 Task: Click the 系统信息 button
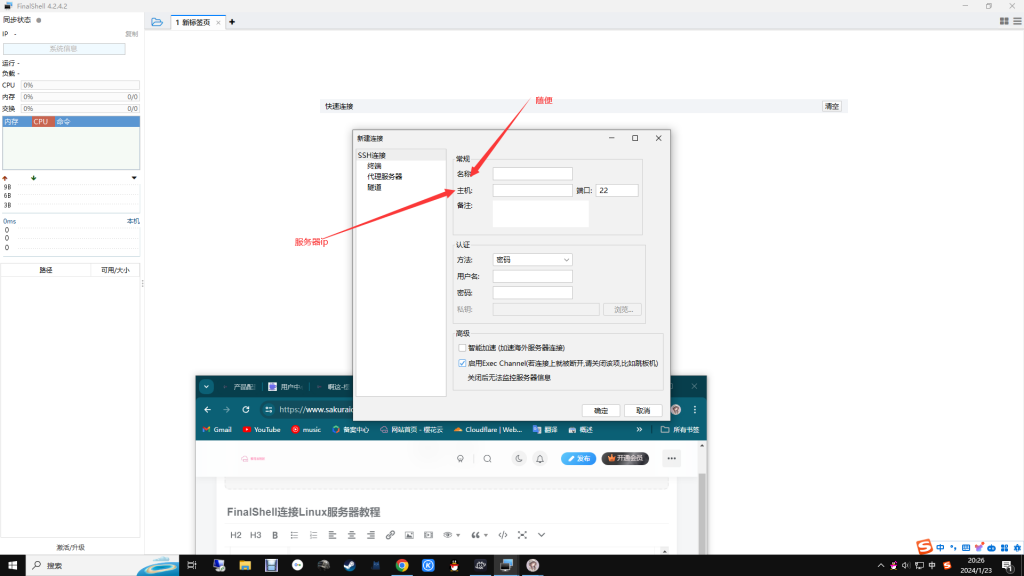(x=64, y=48)
